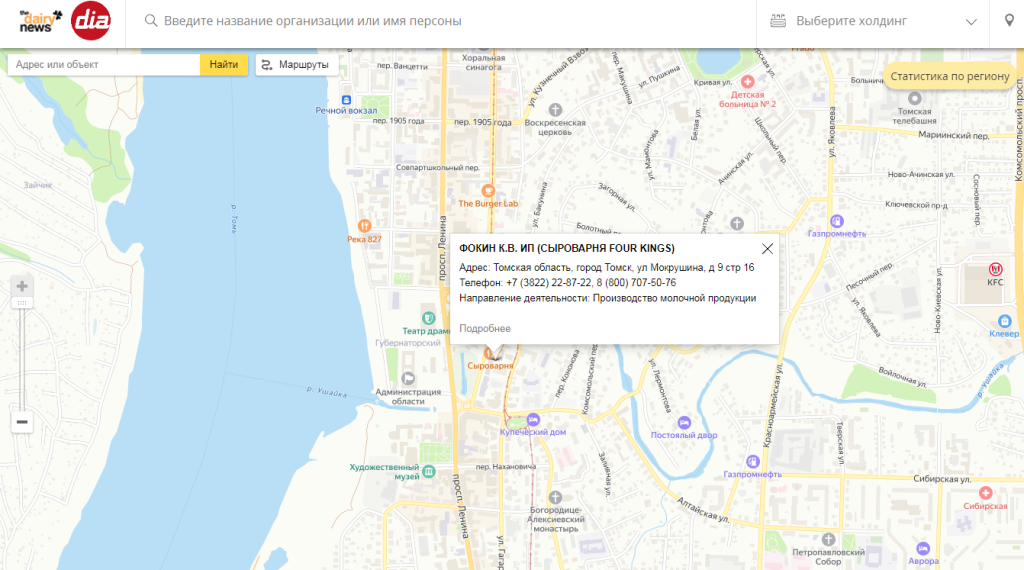Zoom in the map with plus
This screenshot has height=570, width=1024.
coord(22,286)
